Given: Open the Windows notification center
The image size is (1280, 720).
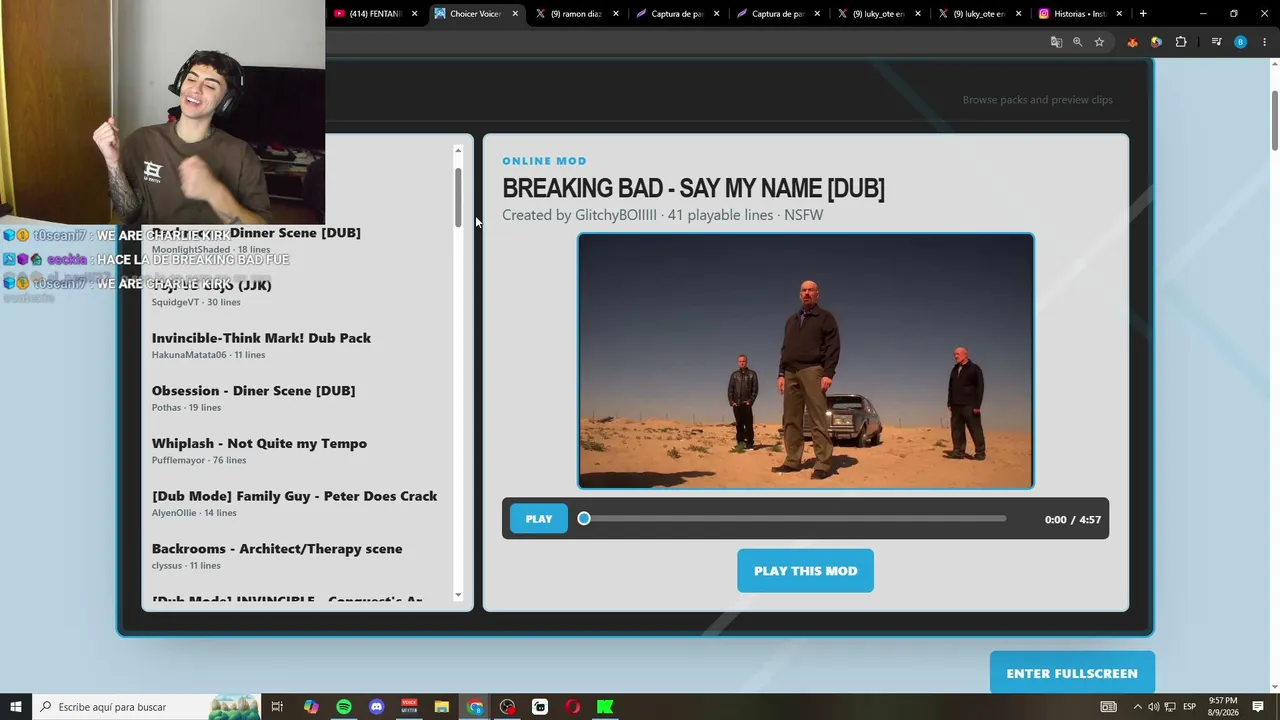Looking at the screenshot, I should point(1258,707).
